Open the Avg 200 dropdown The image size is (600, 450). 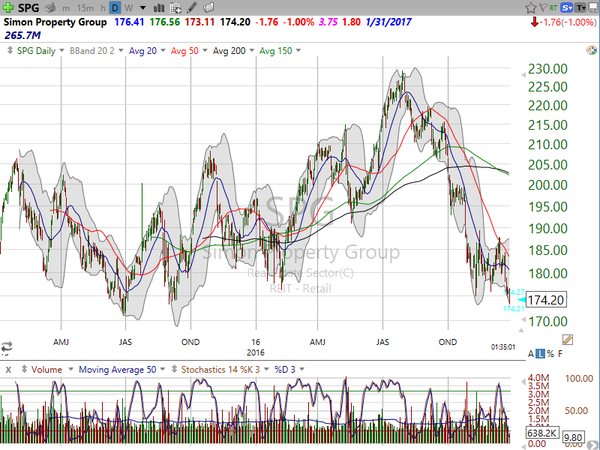pos(251,51)
